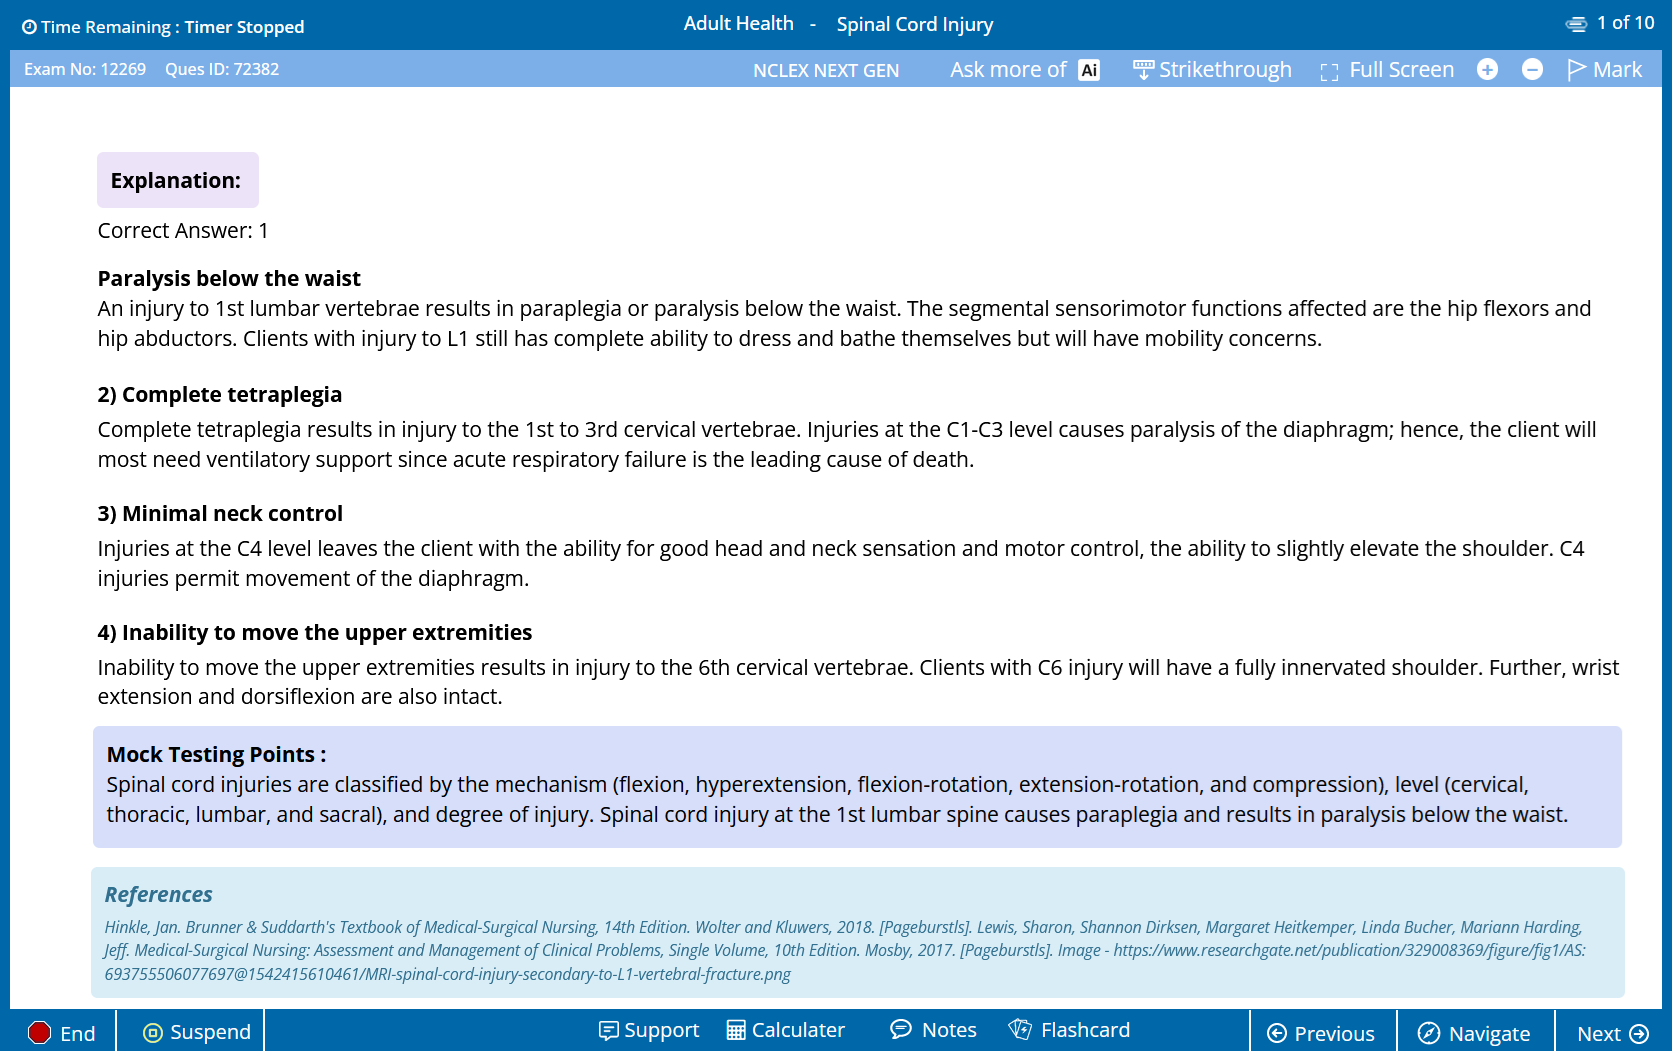Viewport: 1672px width, 1051px height.
Task: Click '4) Inability to move the upper extremities' heading
Action: pyautogui.click(x=315, y=633)
